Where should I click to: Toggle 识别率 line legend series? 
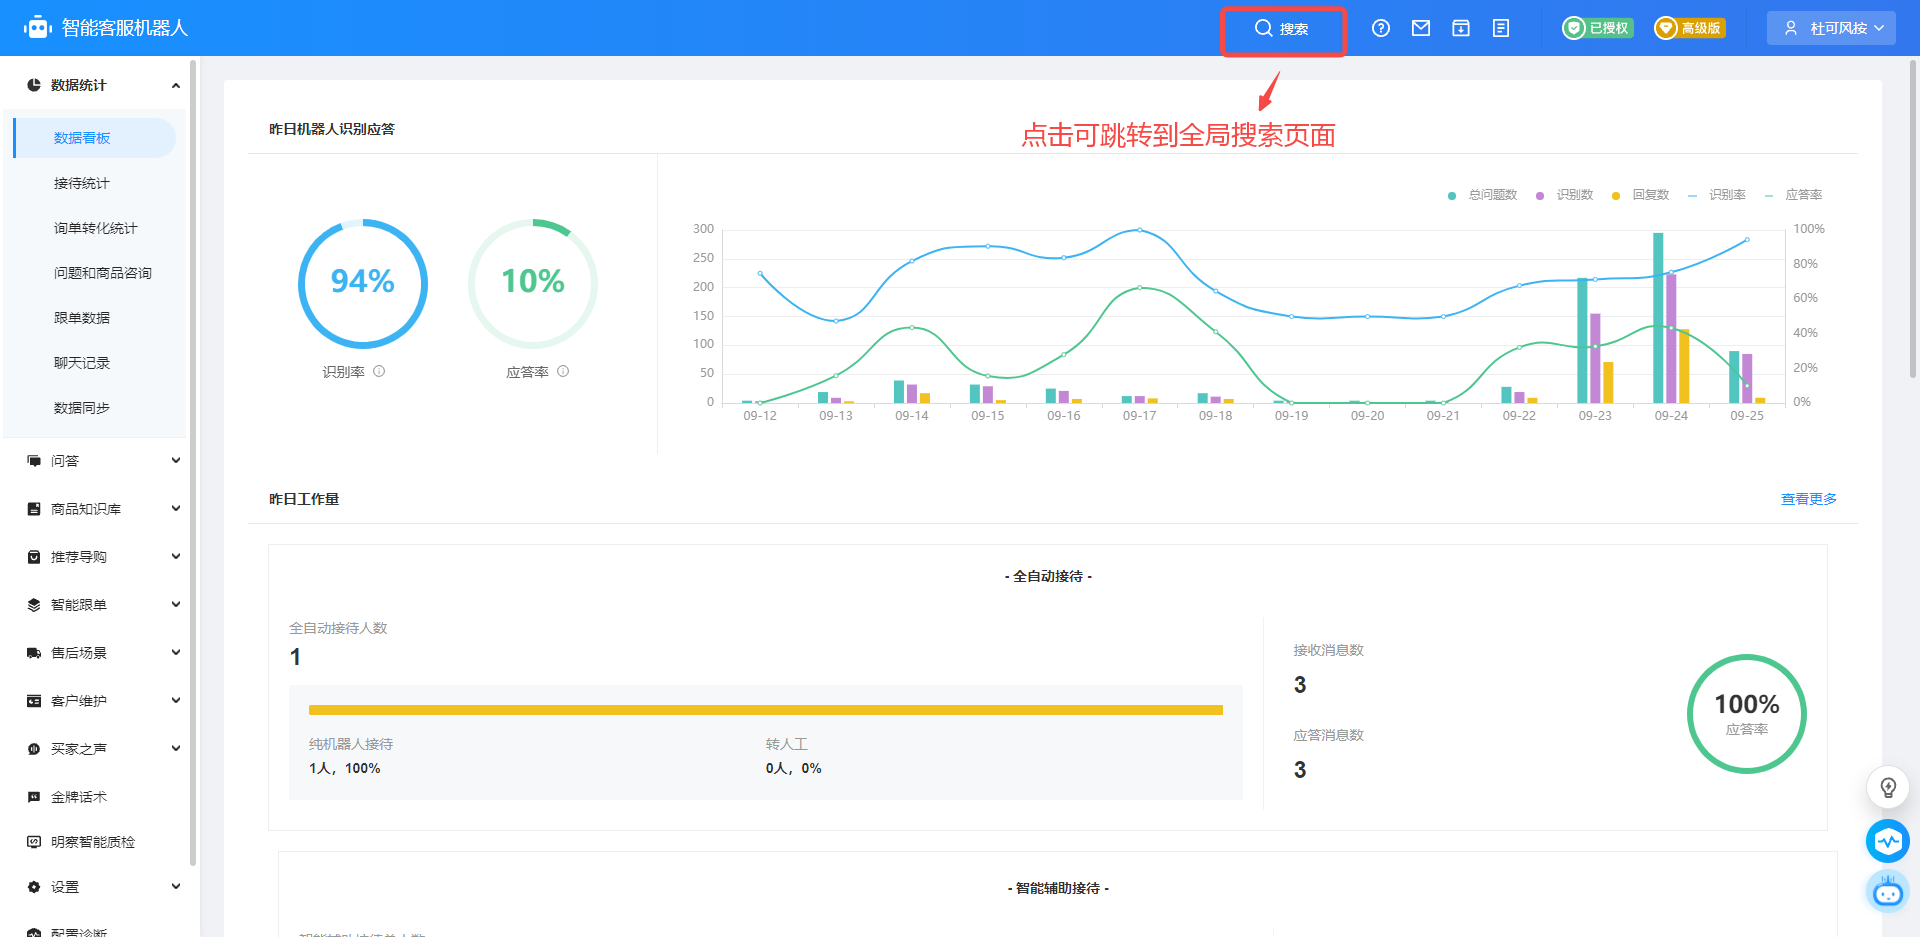1716,195
